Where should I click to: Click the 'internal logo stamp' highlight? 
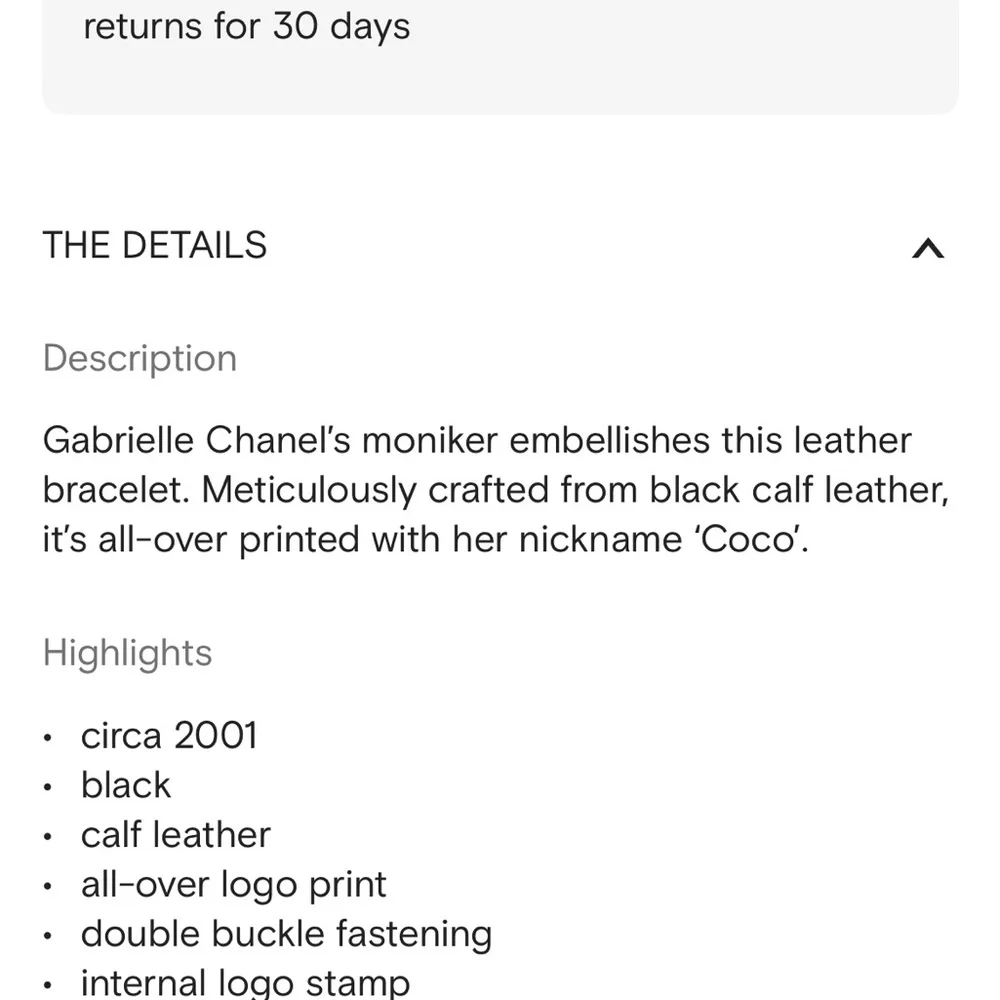click(x=245, y=983)
